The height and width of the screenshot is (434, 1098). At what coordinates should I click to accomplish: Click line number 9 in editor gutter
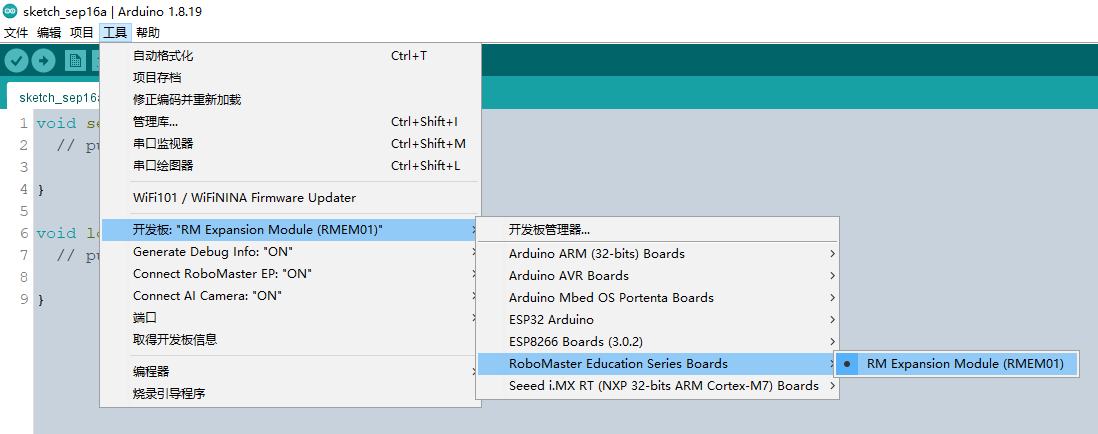[x=24, y=300]
